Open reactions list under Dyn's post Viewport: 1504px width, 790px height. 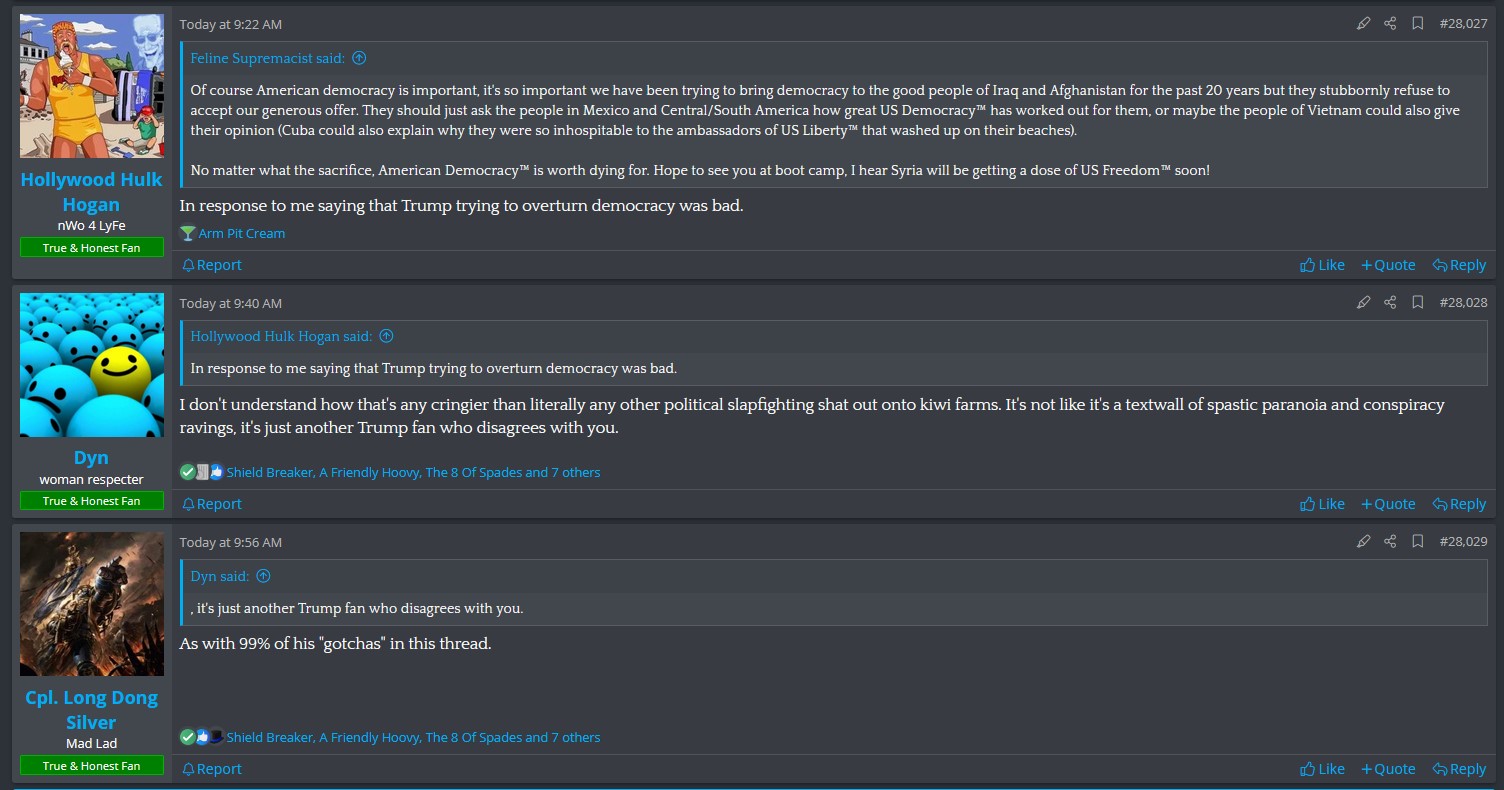pyautogui.click(x=412, y=472)
